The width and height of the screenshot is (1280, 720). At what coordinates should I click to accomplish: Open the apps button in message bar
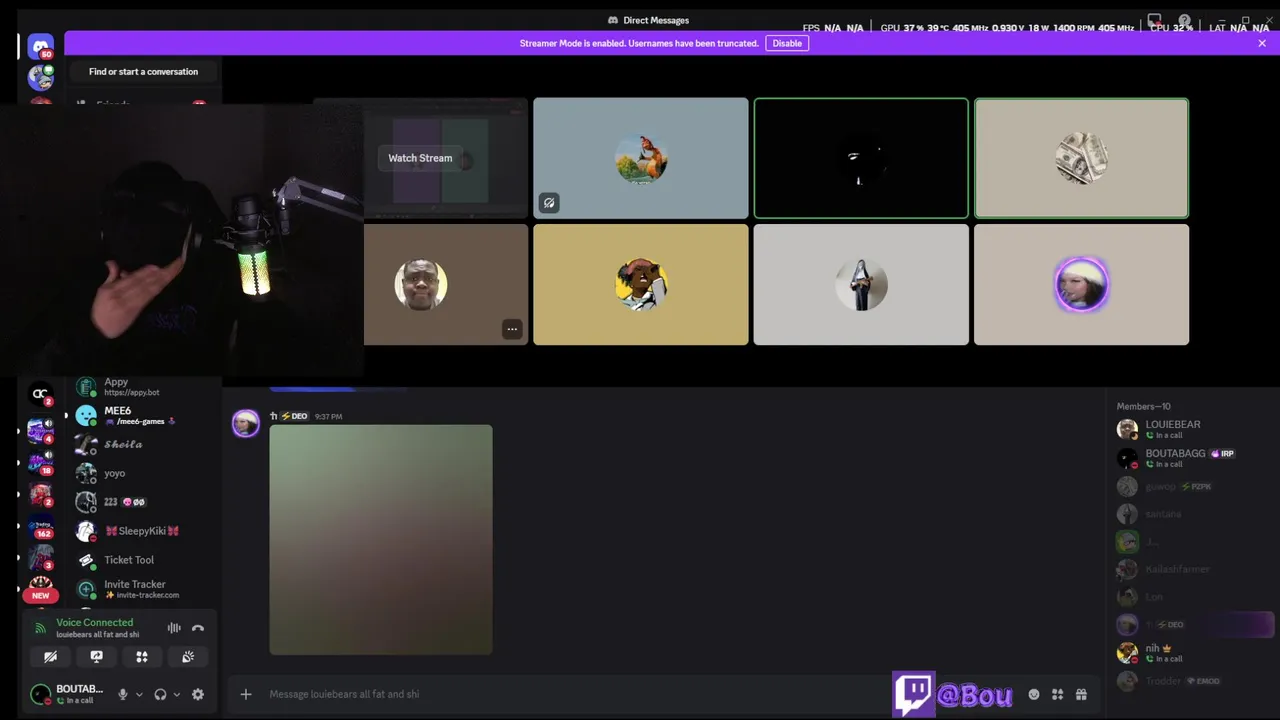click(1057, 694)
